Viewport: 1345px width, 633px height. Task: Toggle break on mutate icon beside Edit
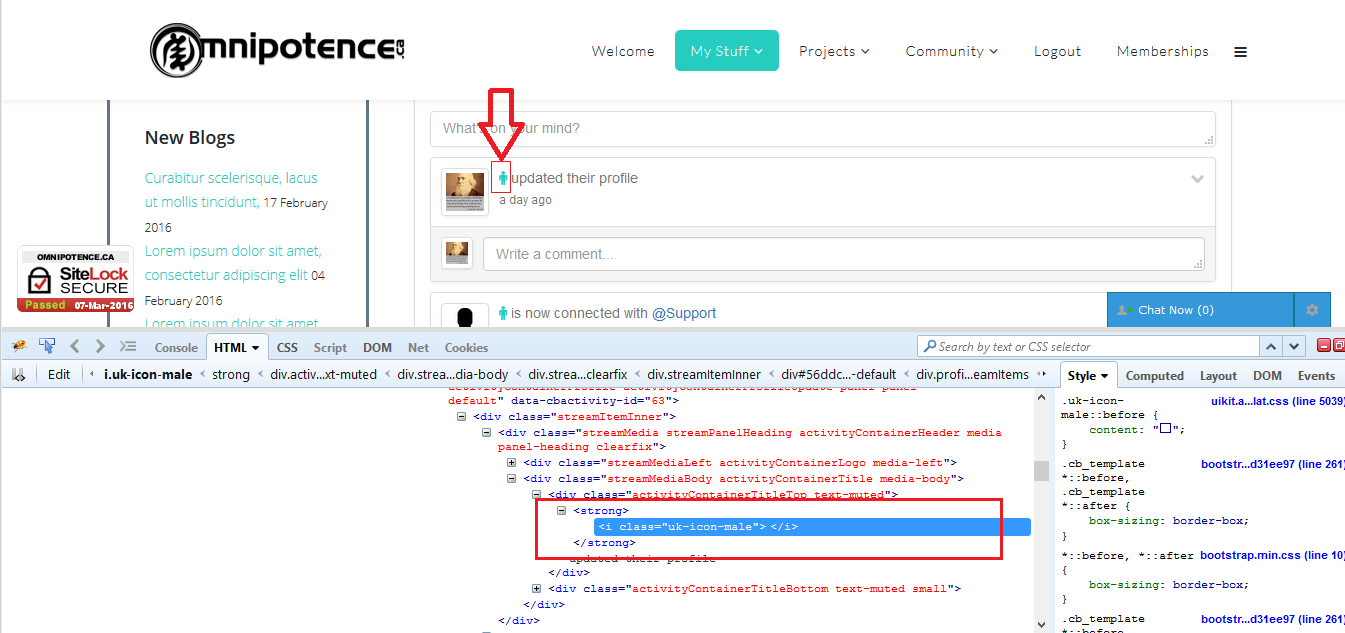coord(18,374)
